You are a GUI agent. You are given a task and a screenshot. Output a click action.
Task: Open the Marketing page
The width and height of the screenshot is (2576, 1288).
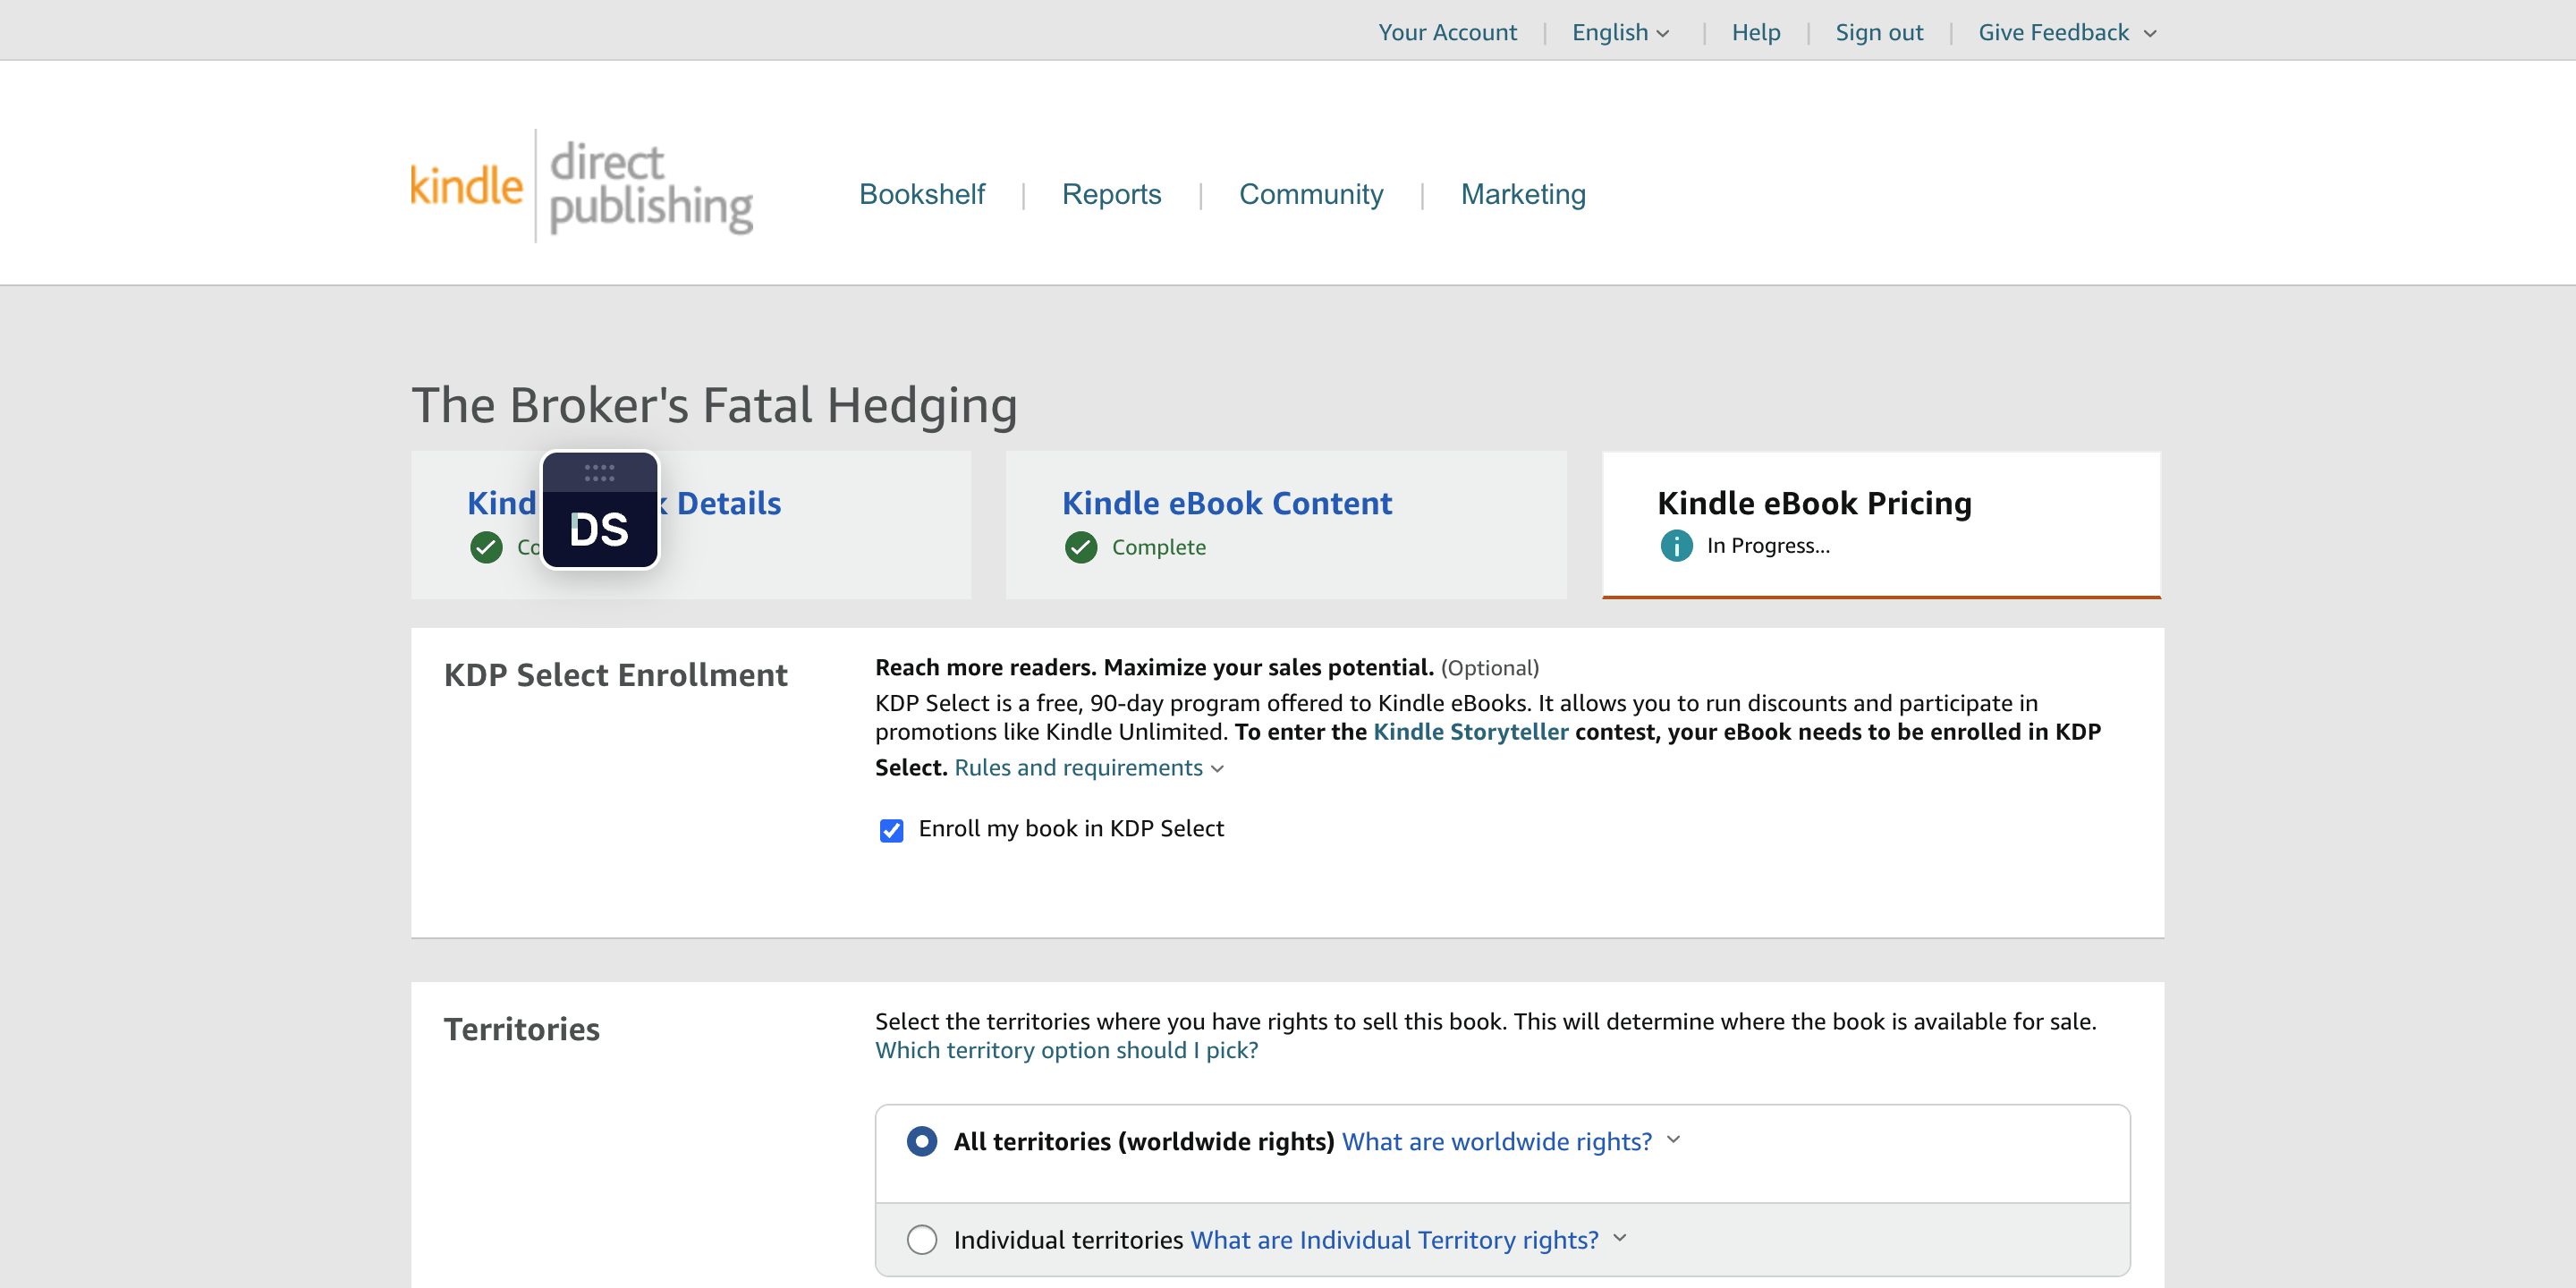[1523, 194]
